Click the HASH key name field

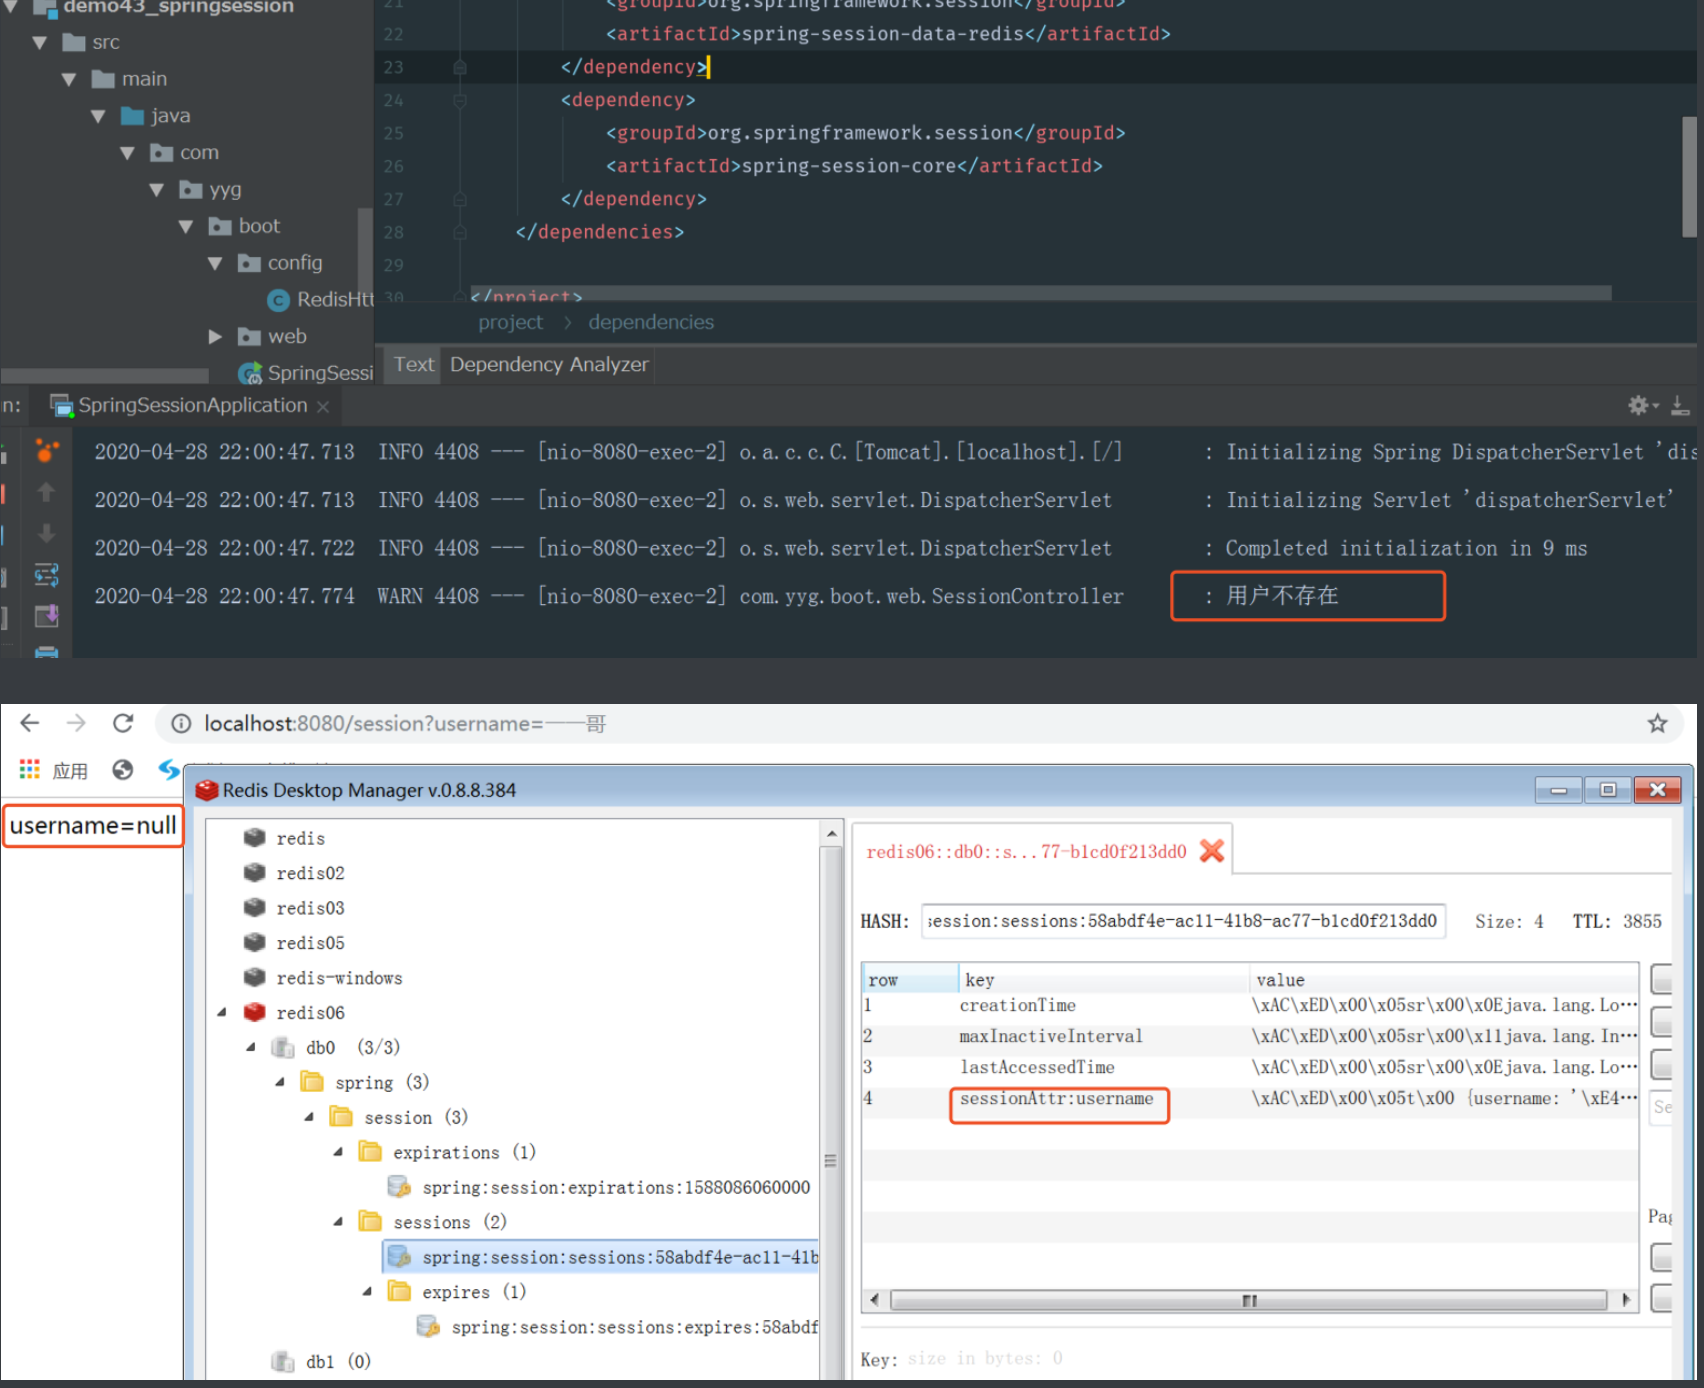pyautogui.click(x=1184, y=921)
